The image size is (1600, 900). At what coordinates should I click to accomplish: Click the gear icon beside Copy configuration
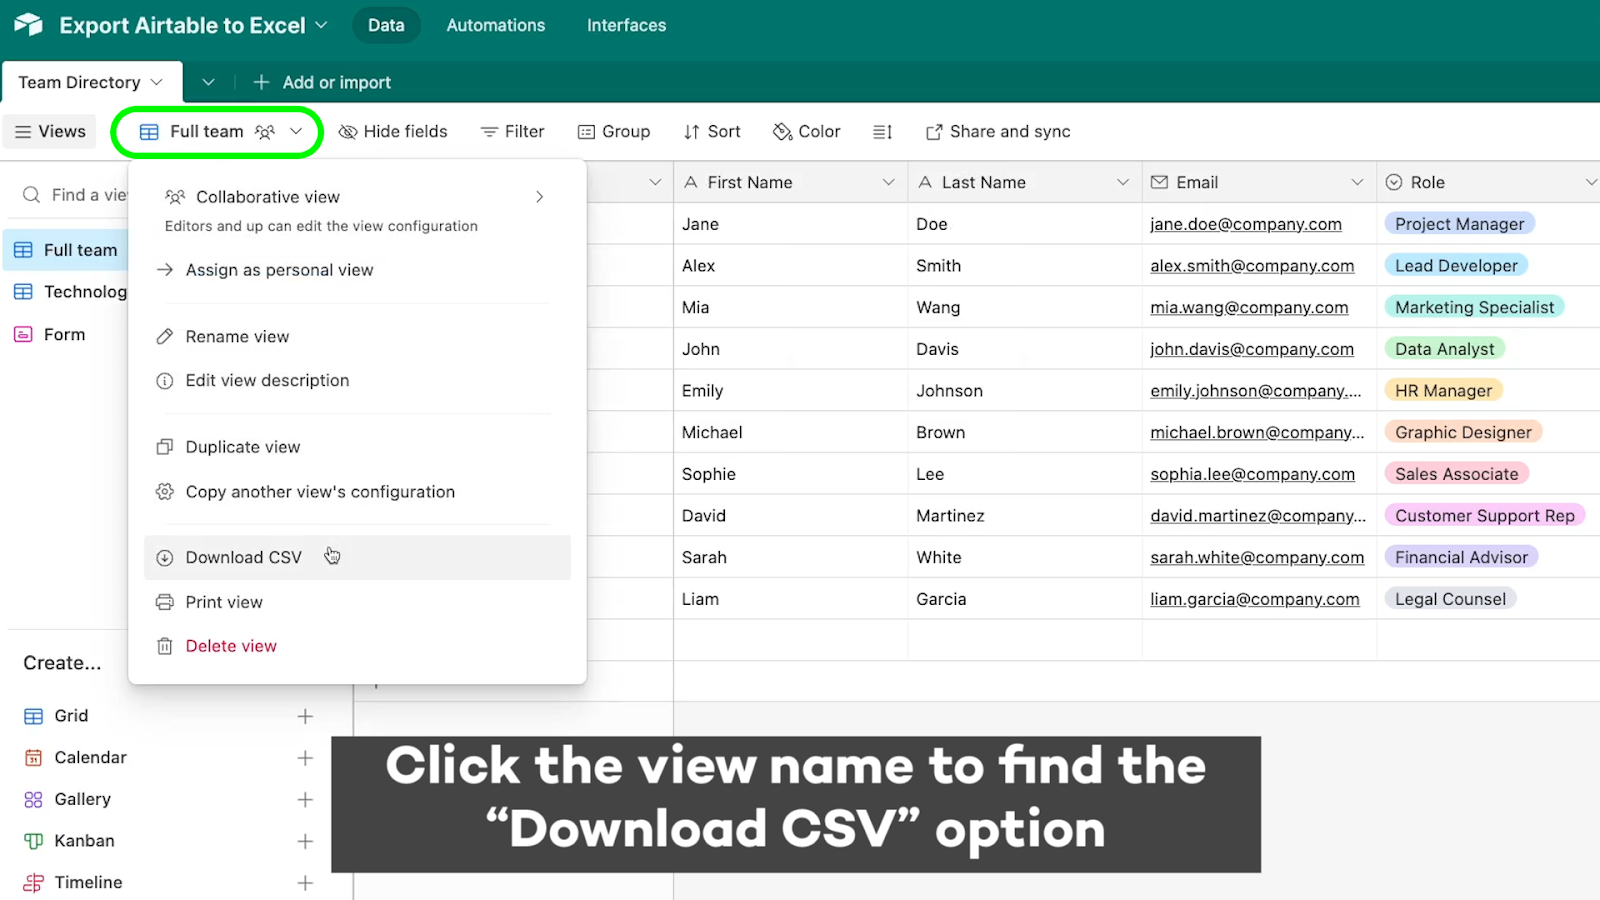pos(165,492)
